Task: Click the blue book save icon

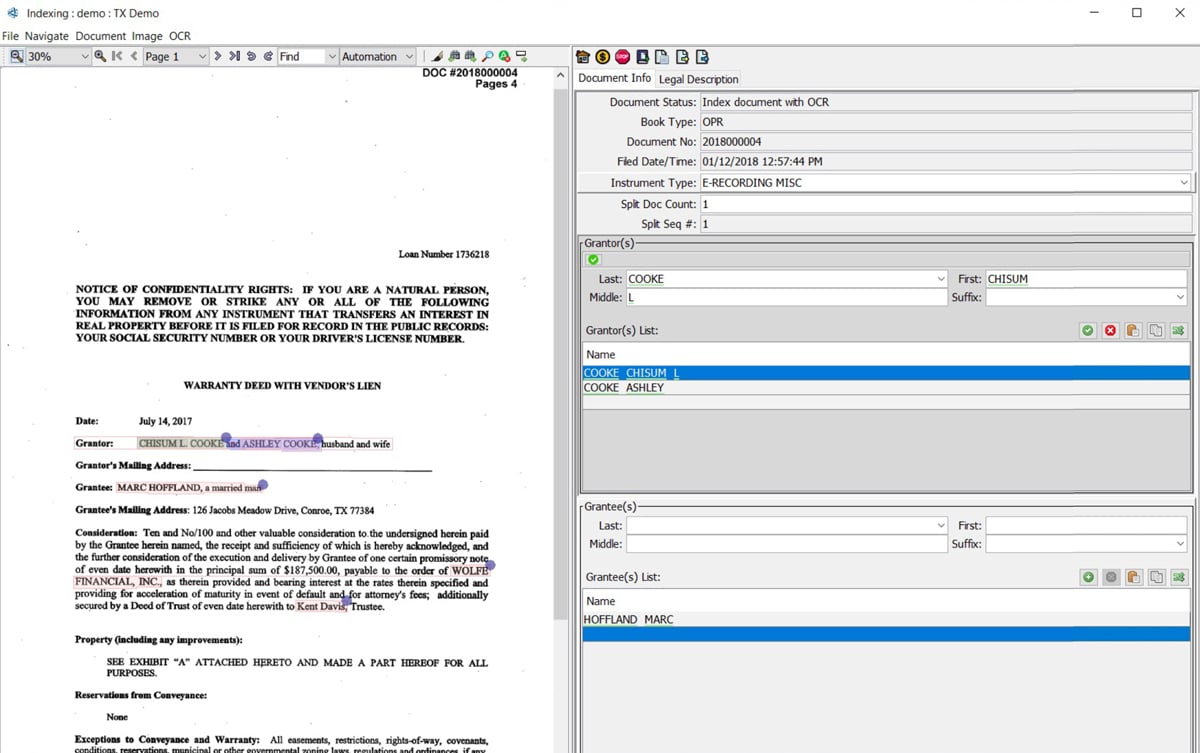Action: [x=643, y=57]
